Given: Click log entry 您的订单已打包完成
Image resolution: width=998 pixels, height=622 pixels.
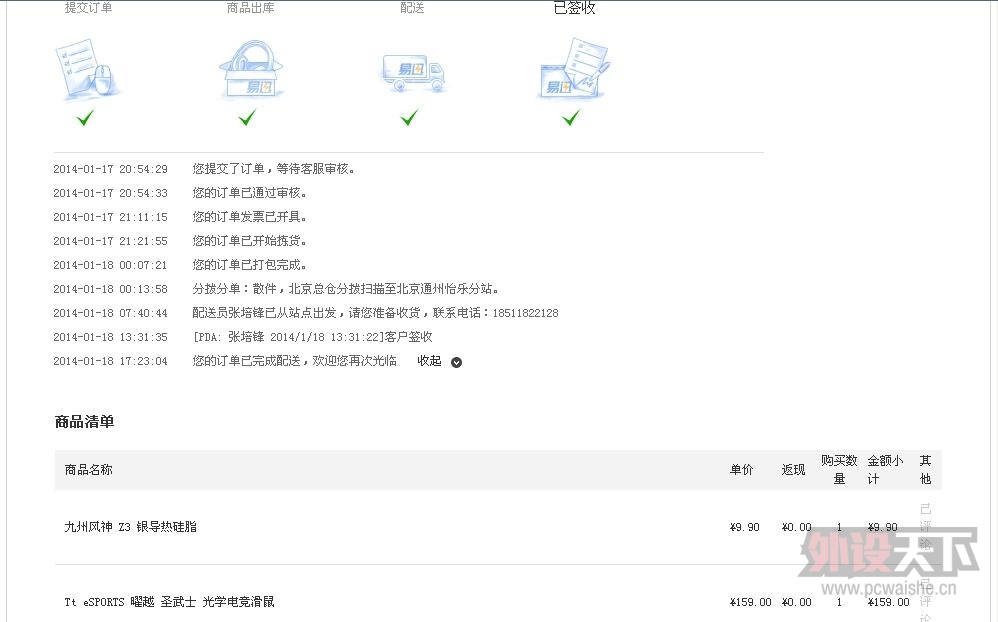Looking at the screenshot, I should point(250,265).
